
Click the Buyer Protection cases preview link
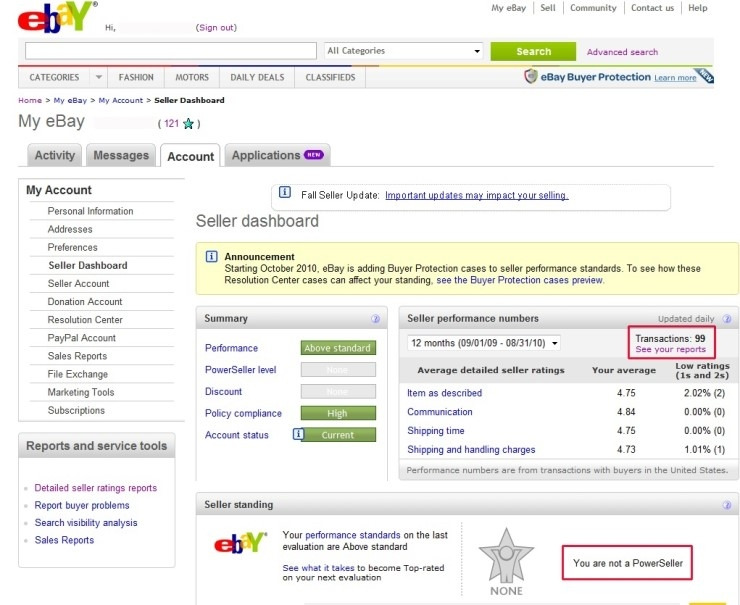click(520, 280)
